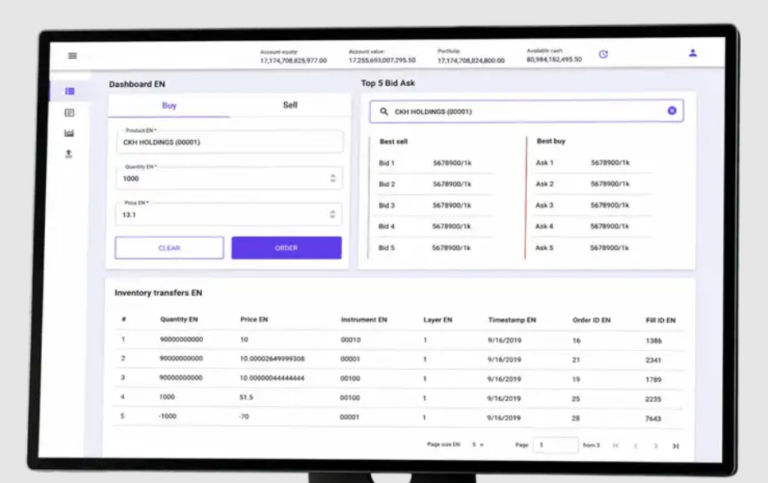
Task: Select the Bid 4 row
Action: click(434, 226)
